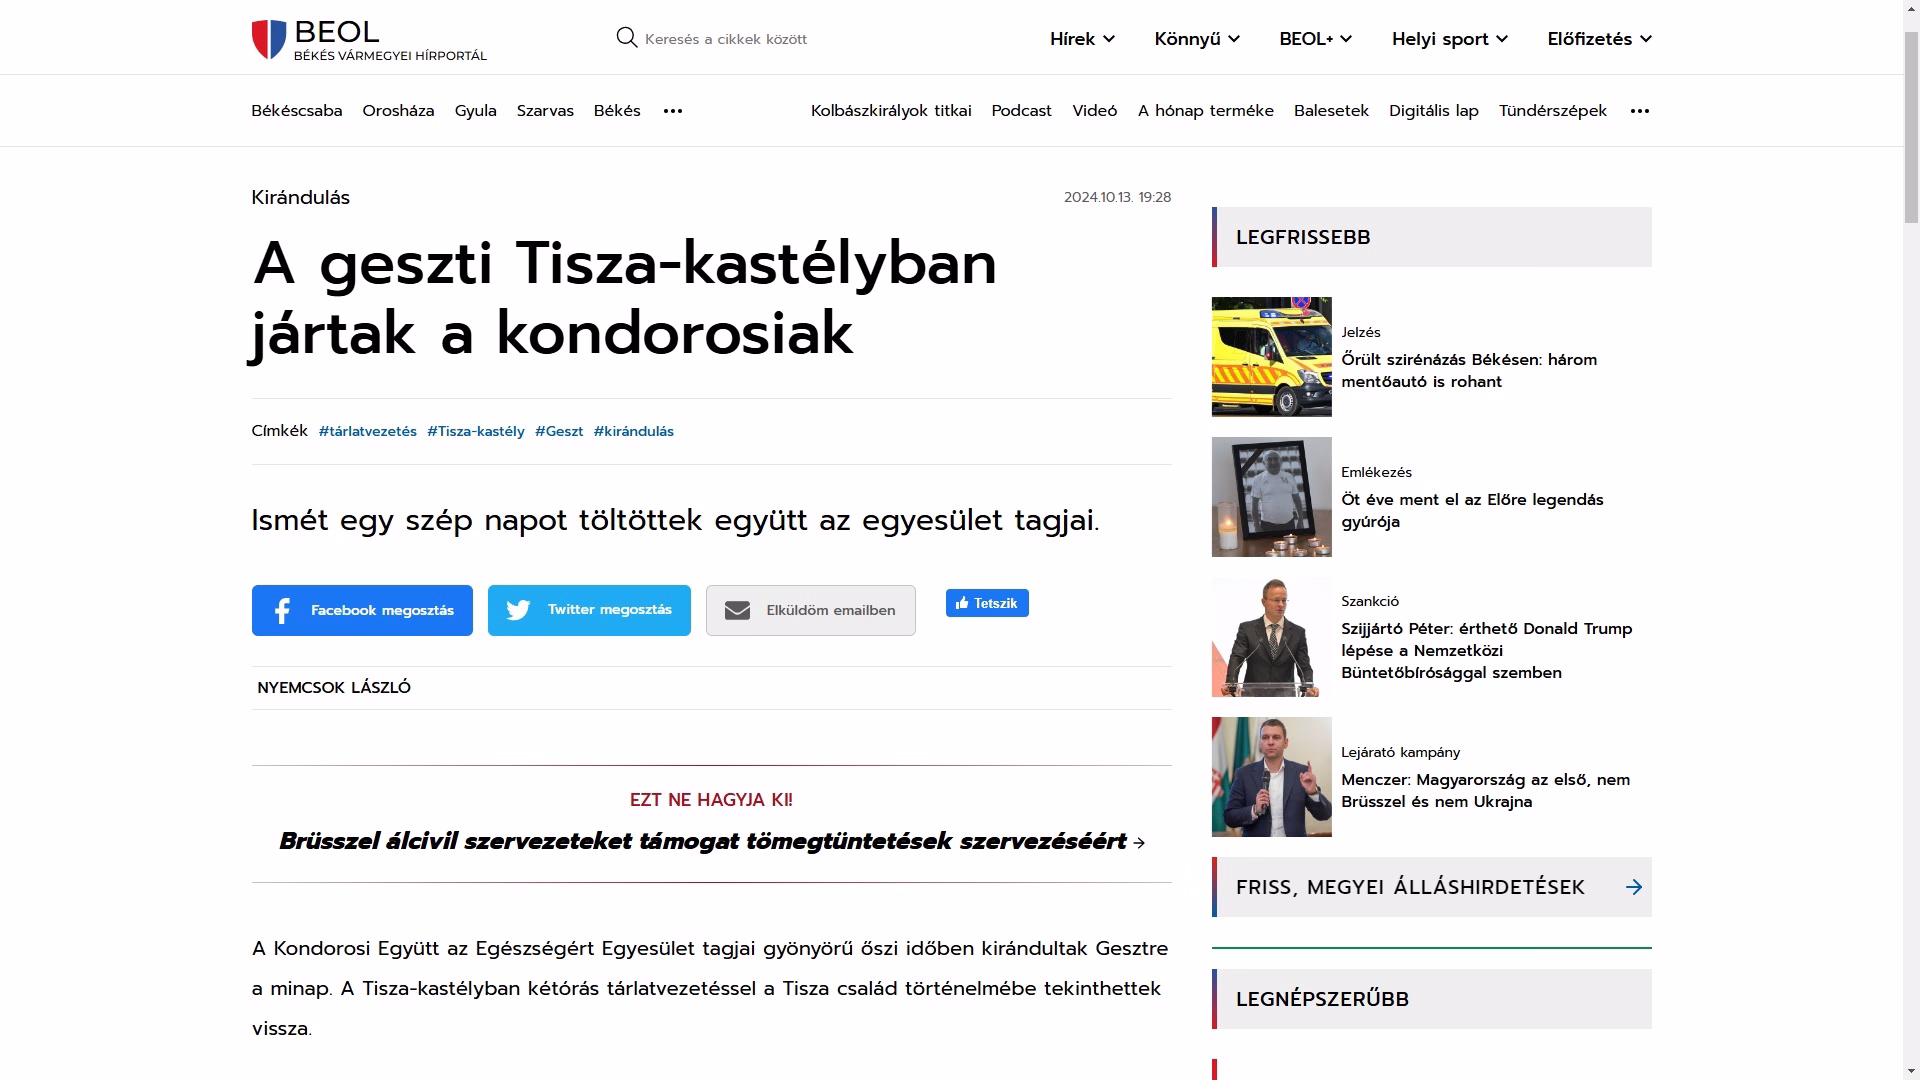Viewport: 1920px width, 1080px height.
Task: Click the article date 2024.10.13. 19:28
Action: 1117,198
